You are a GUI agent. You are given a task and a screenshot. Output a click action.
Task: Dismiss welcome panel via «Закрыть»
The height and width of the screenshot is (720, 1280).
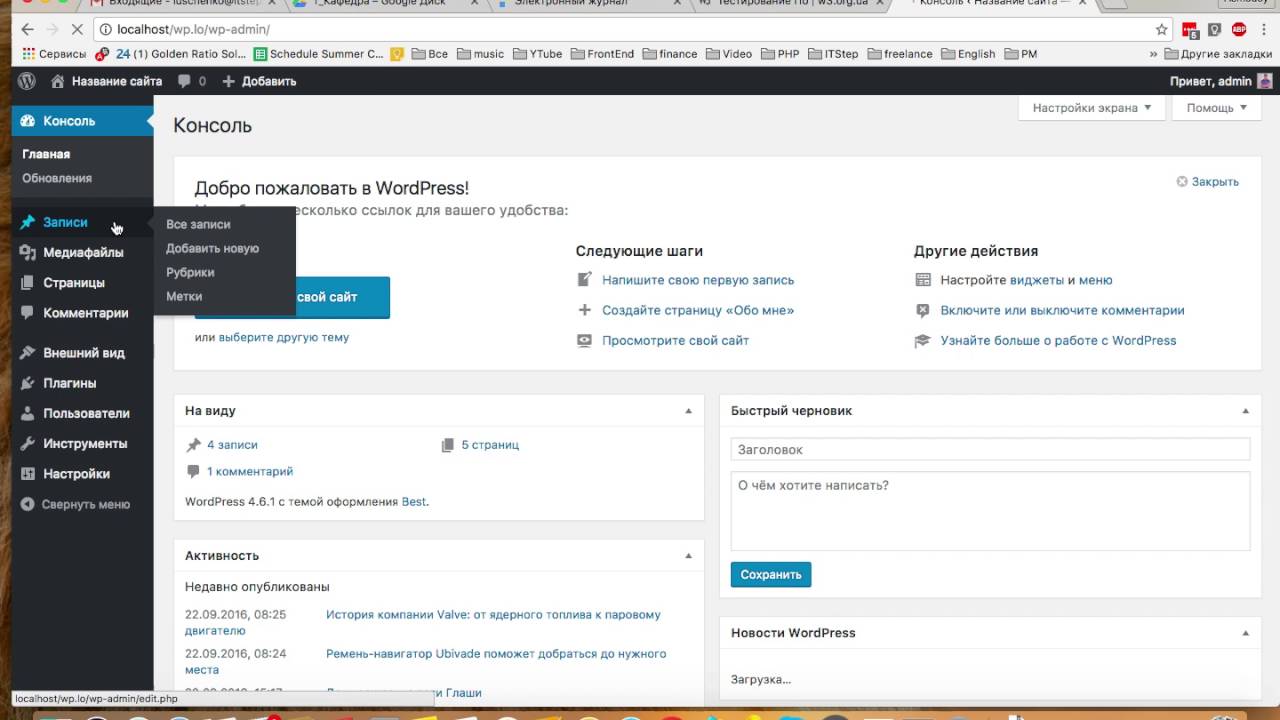pyautogui.click(x=1207, y=182)
